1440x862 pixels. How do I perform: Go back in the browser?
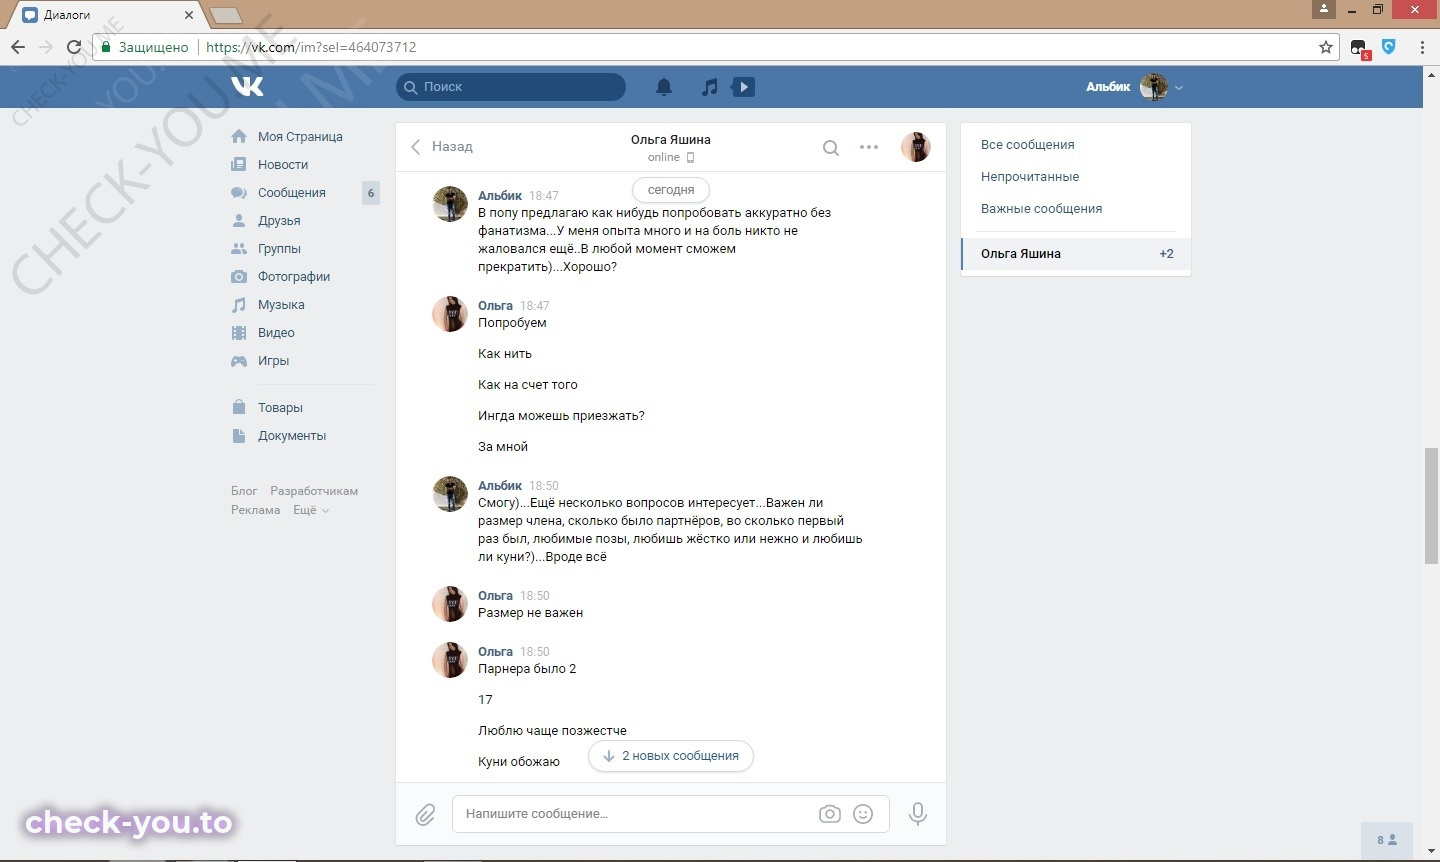pyautogui.click(x=18, y=47)
